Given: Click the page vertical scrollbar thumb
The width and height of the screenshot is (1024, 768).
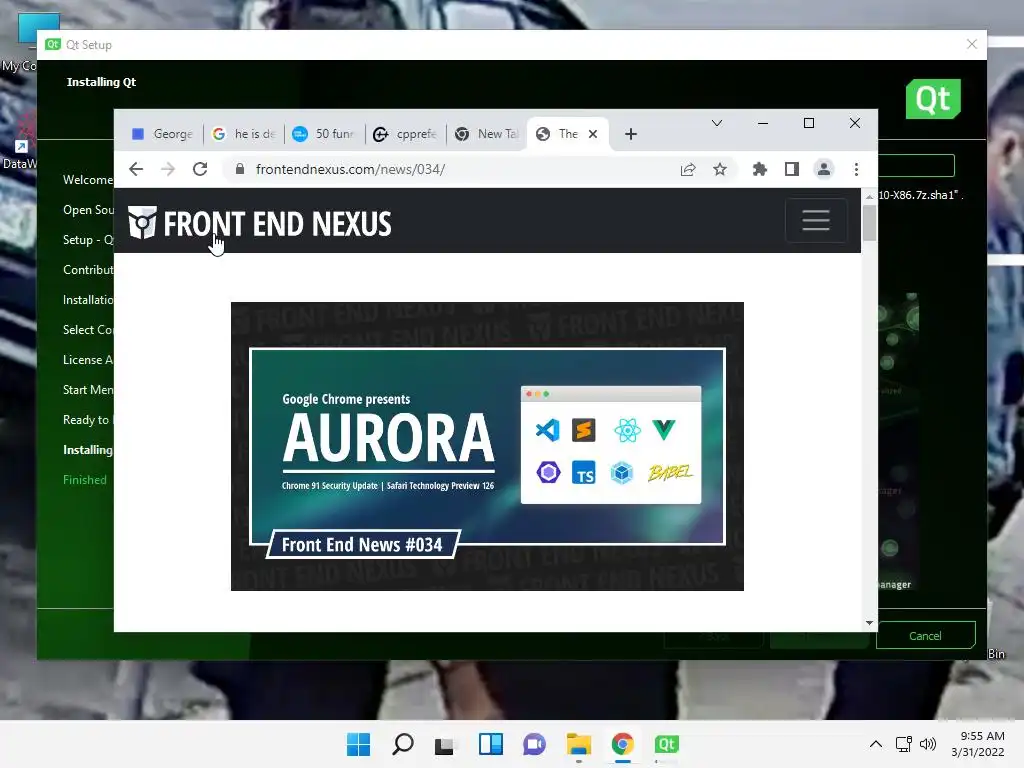Looking at the screenshot, I should point(869,223).
